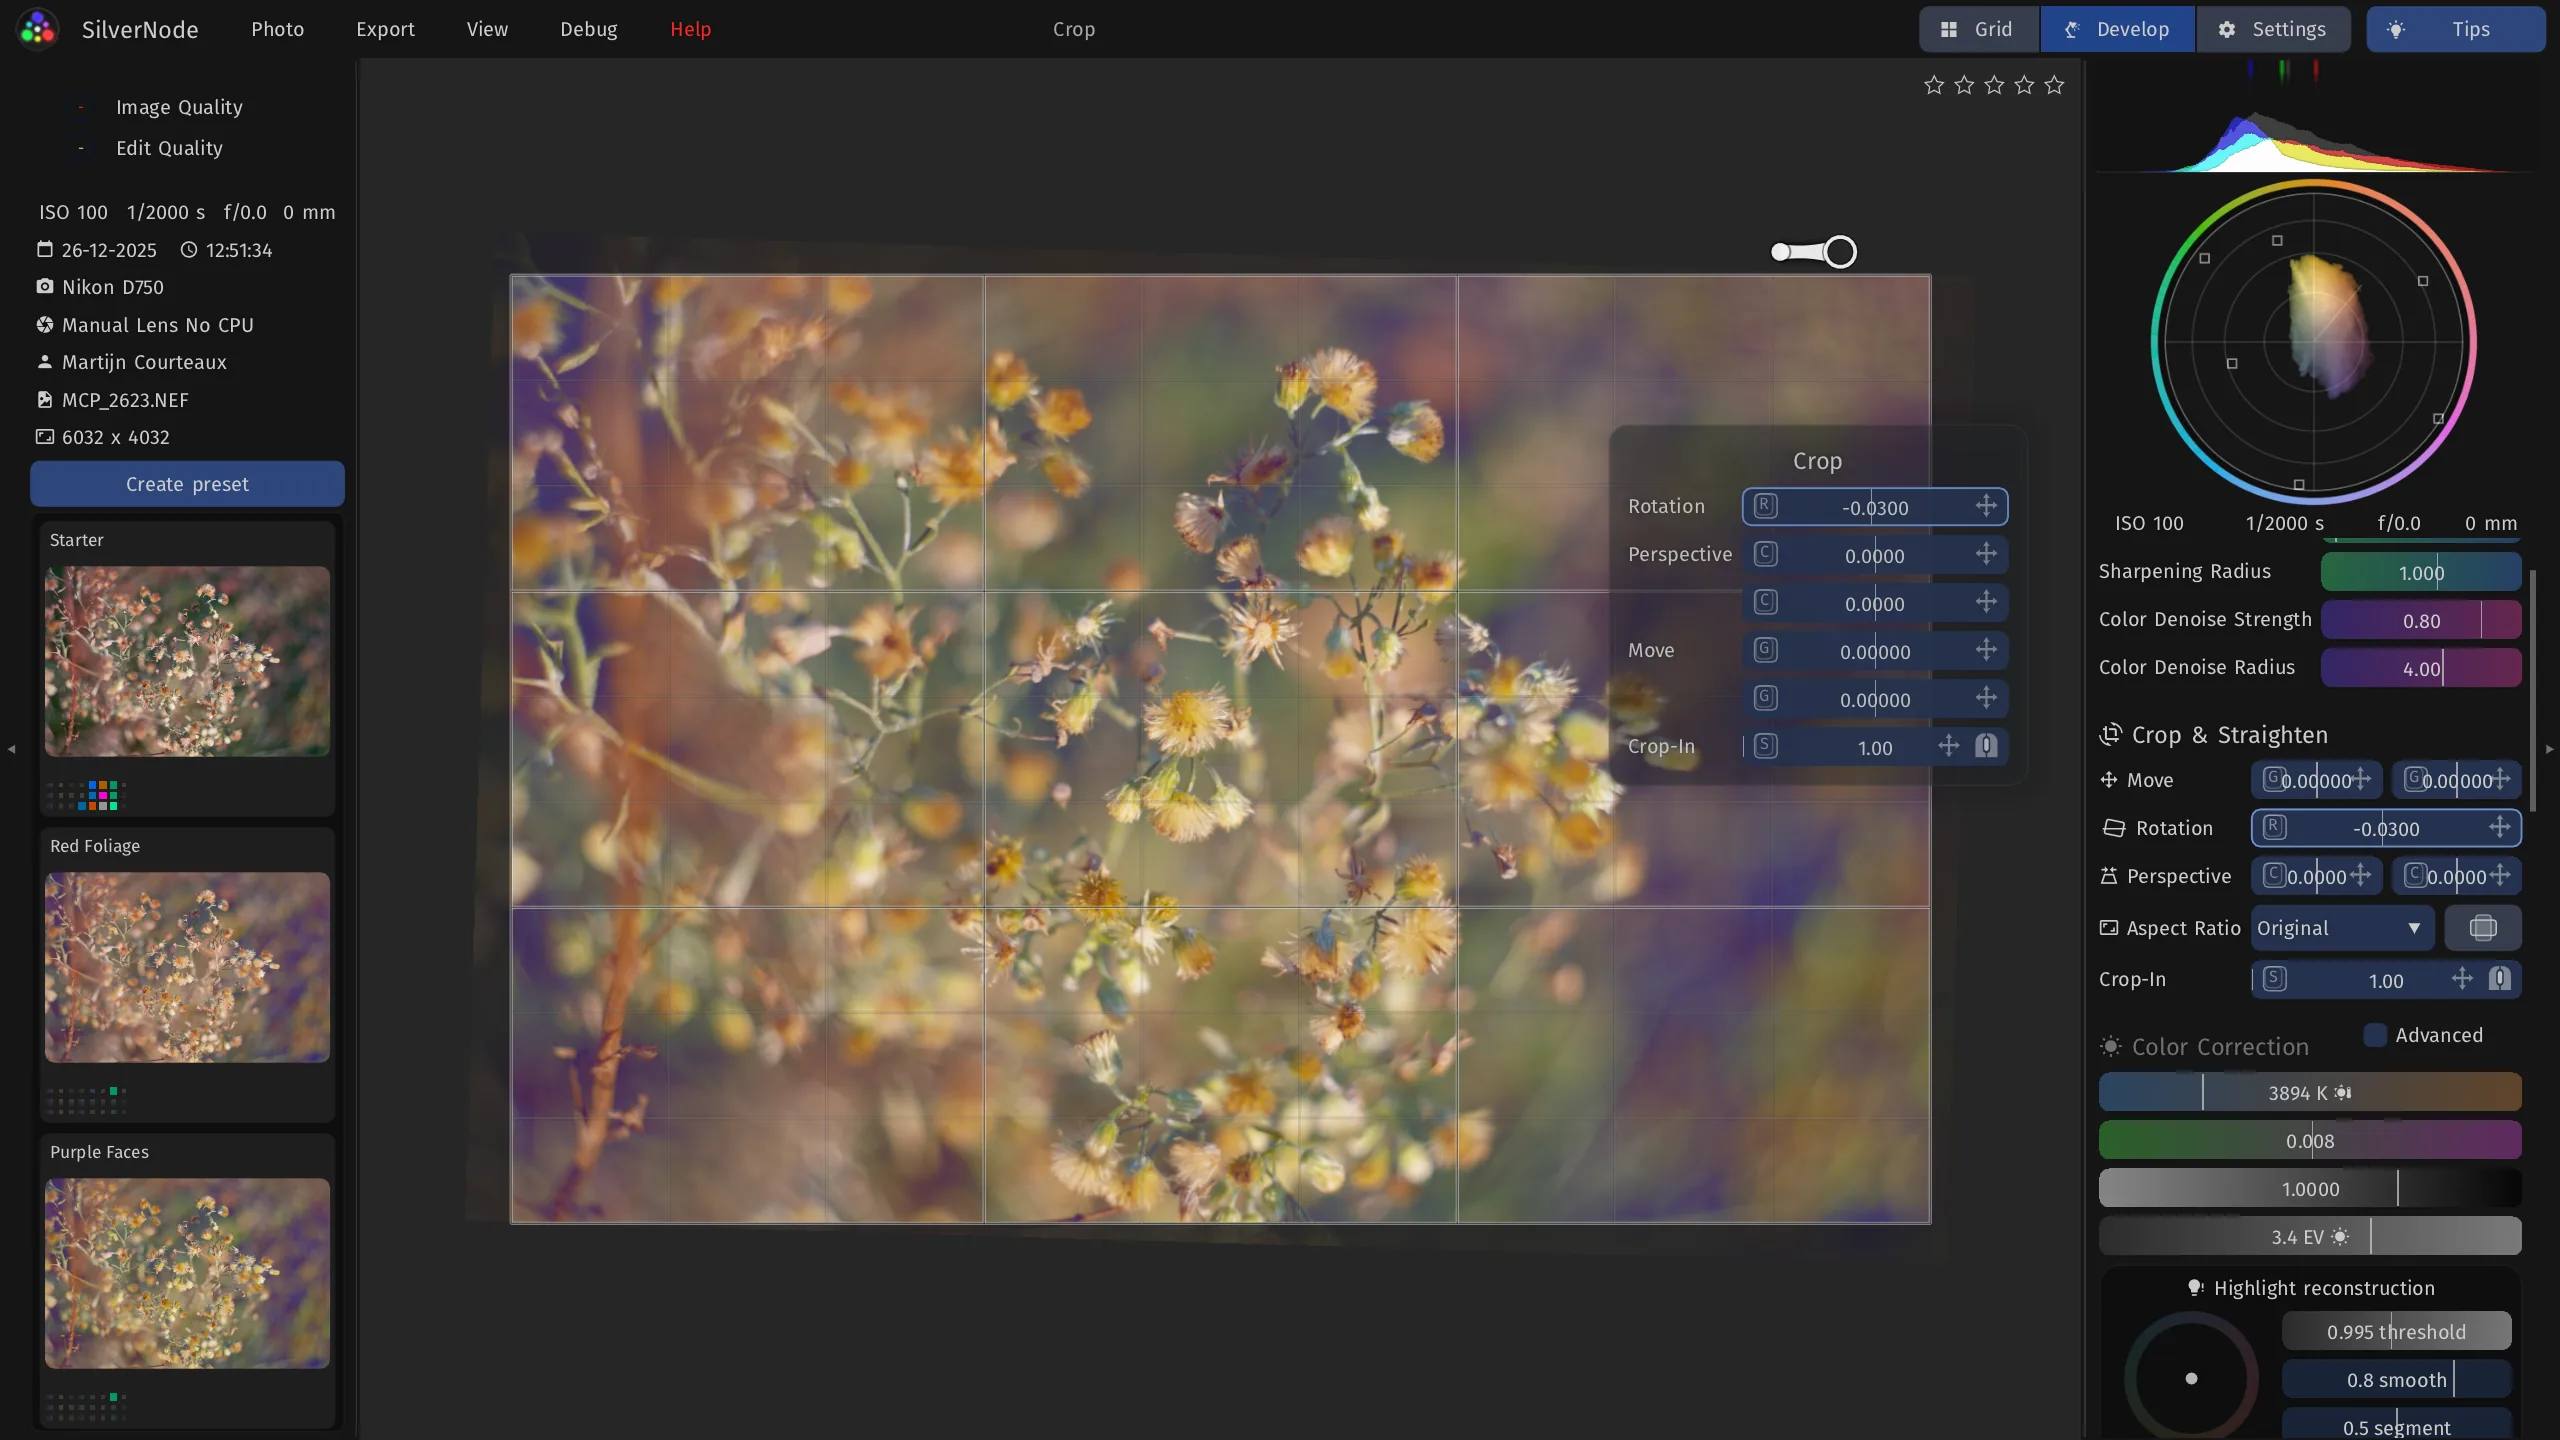
Task: Click the mouse icon in sidebar Crop-In field
Action: [x=2499, y=979]
